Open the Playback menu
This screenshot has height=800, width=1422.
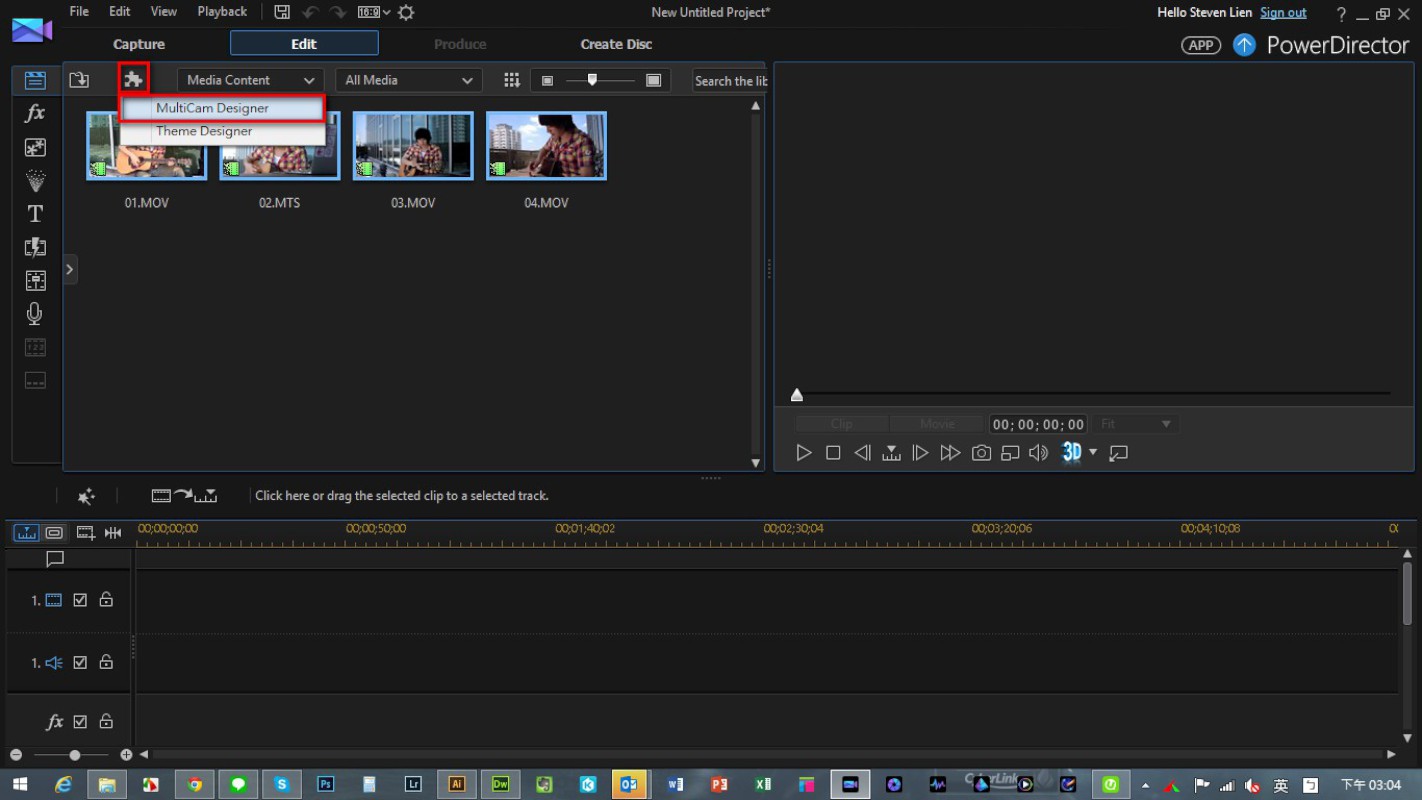click(222, 12)
